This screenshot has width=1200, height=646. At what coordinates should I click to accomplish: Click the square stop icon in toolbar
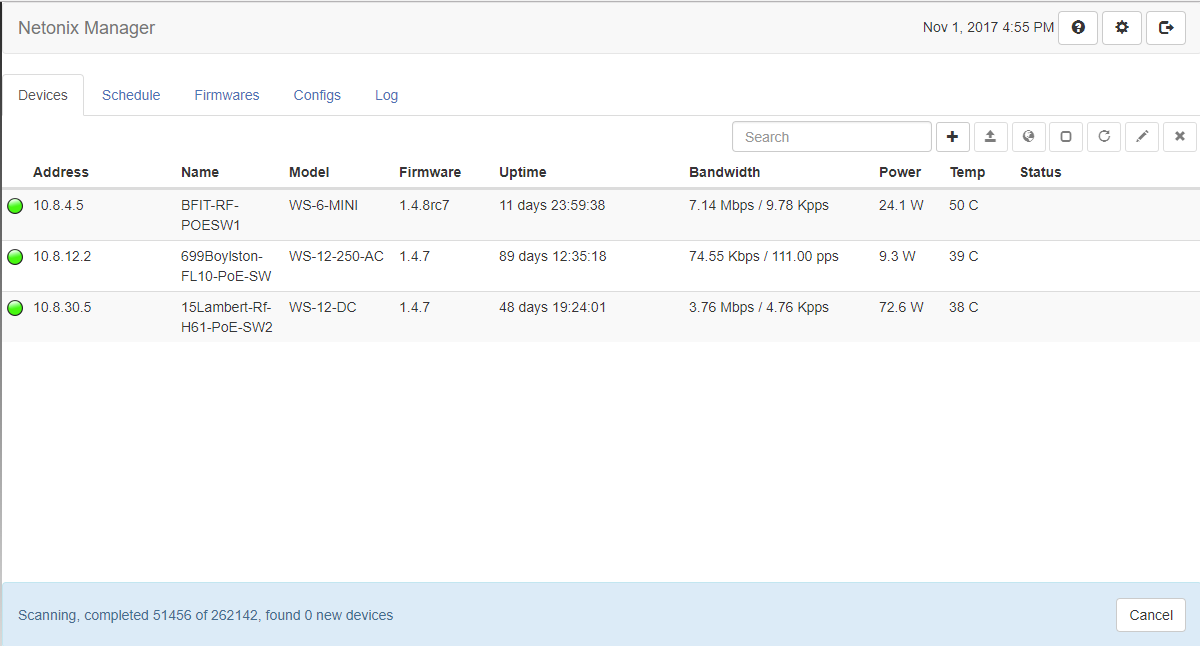(x=1066, y=137)
